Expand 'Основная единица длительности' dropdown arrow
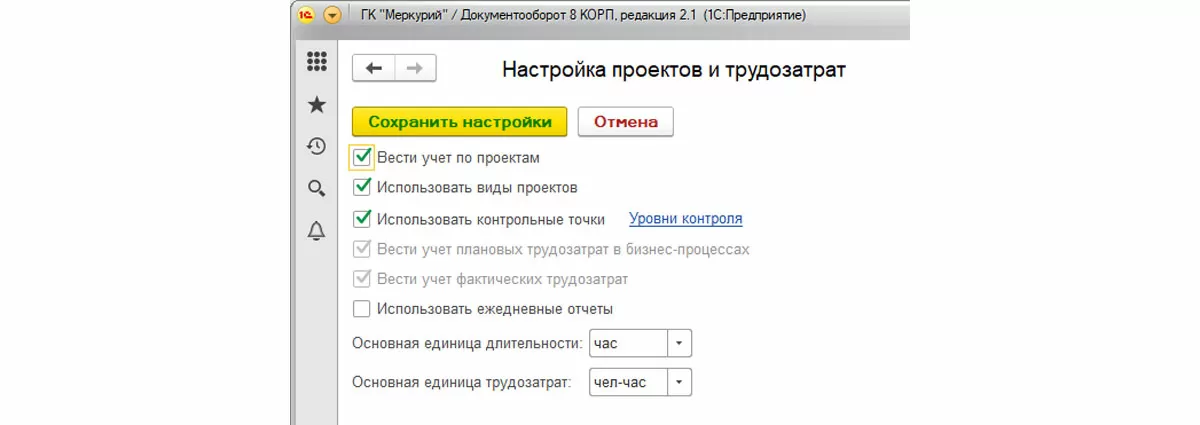The height and width of the screenshot is (425, 1200). [x=679, y=343]
